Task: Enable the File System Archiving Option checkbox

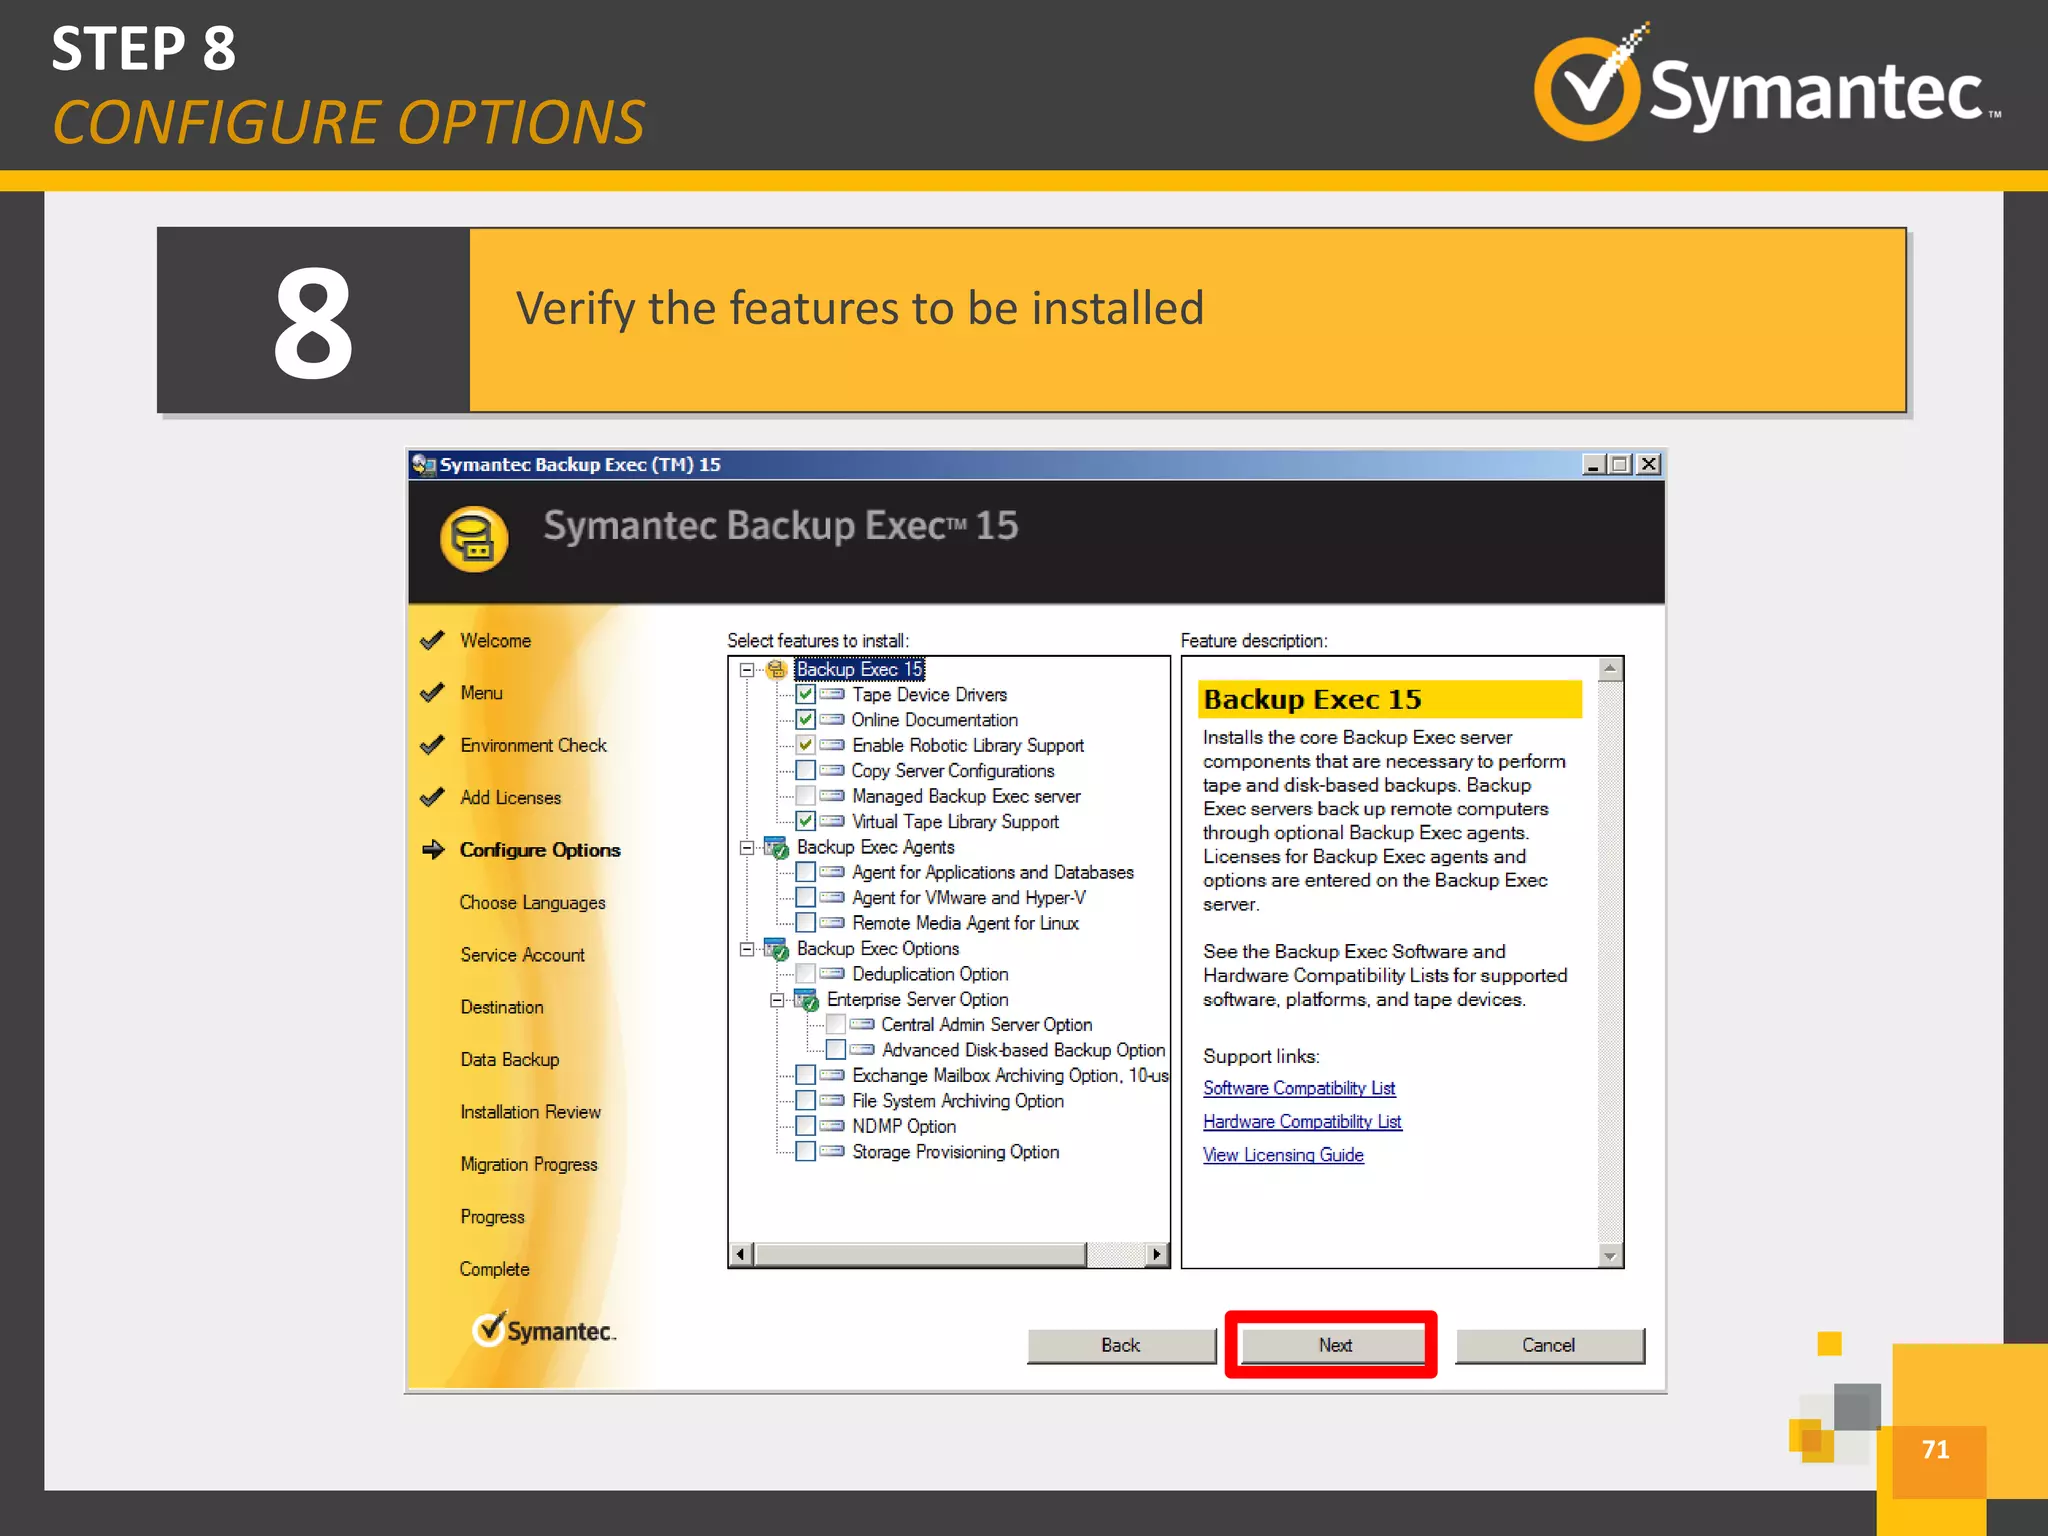Action: (x=805, y=1101)
